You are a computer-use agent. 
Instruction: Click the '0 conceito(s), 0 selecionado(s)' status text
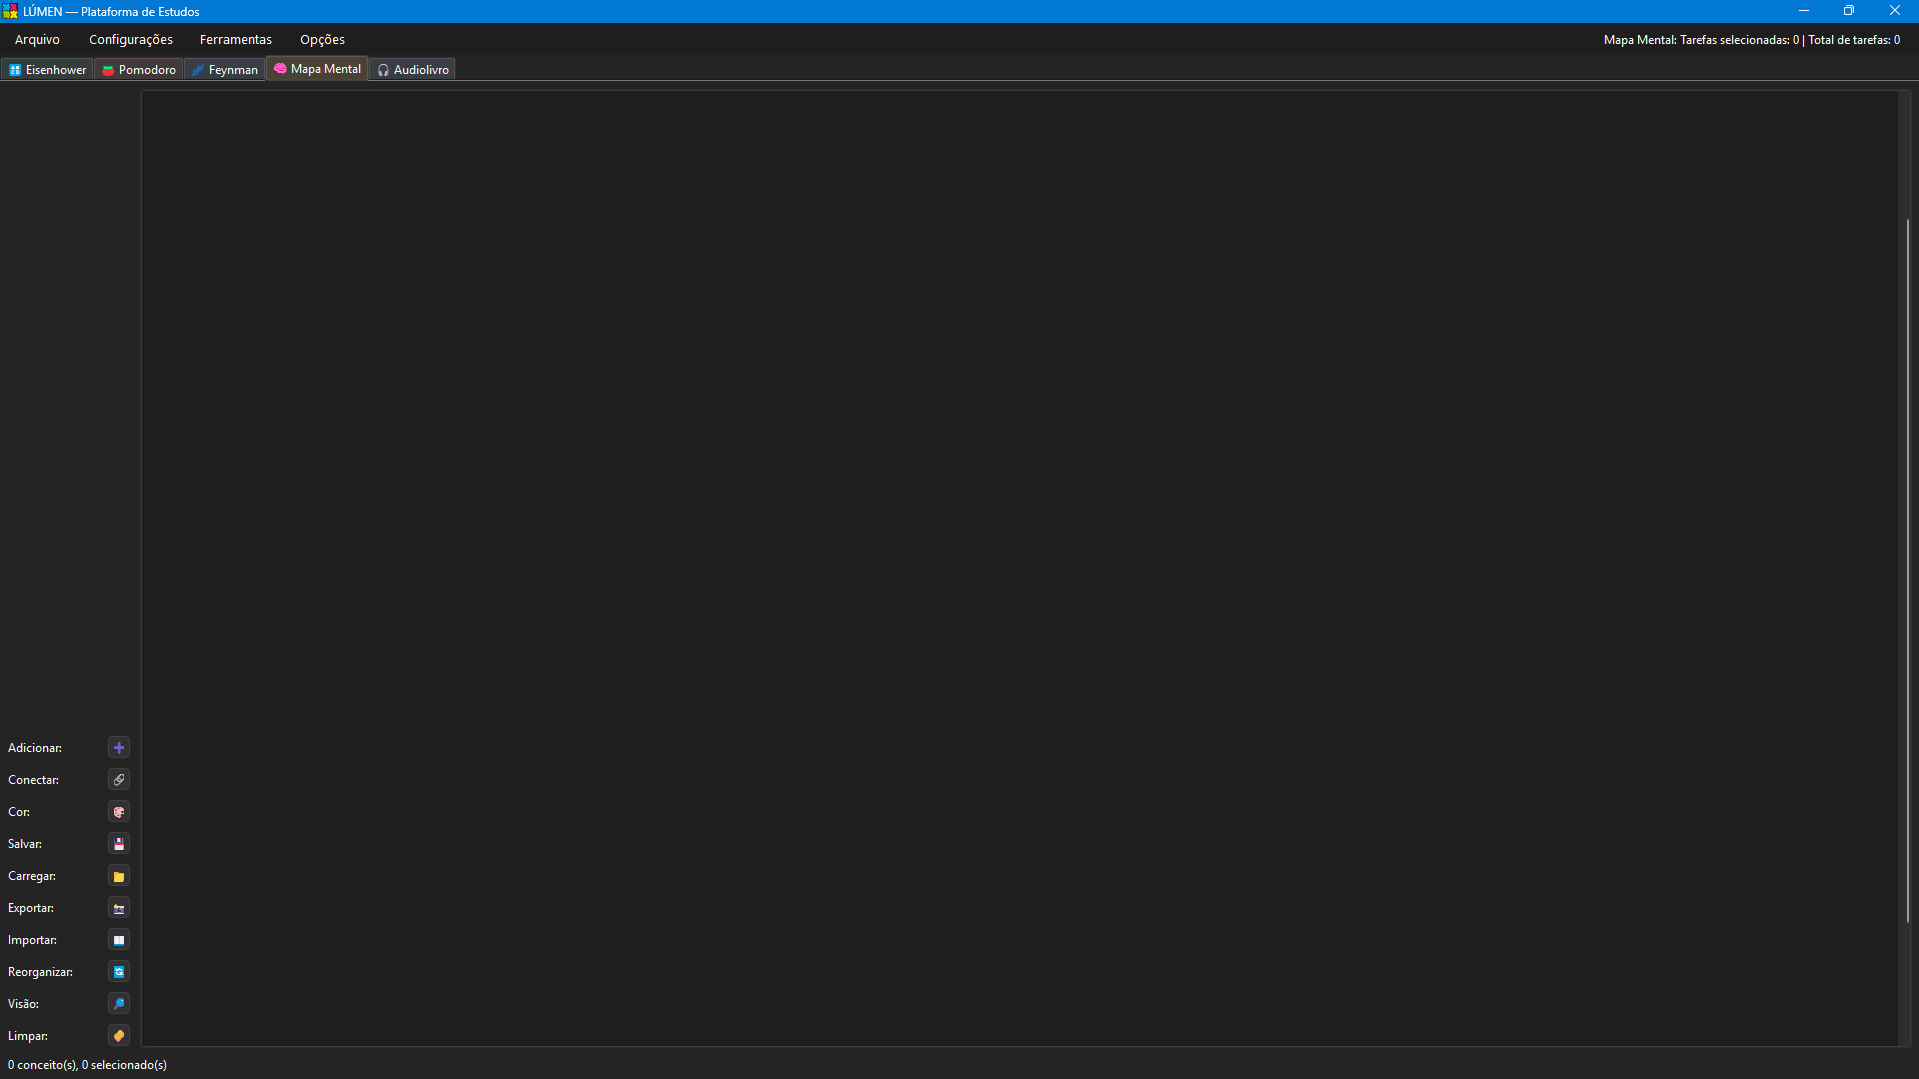coord(87,1065)
